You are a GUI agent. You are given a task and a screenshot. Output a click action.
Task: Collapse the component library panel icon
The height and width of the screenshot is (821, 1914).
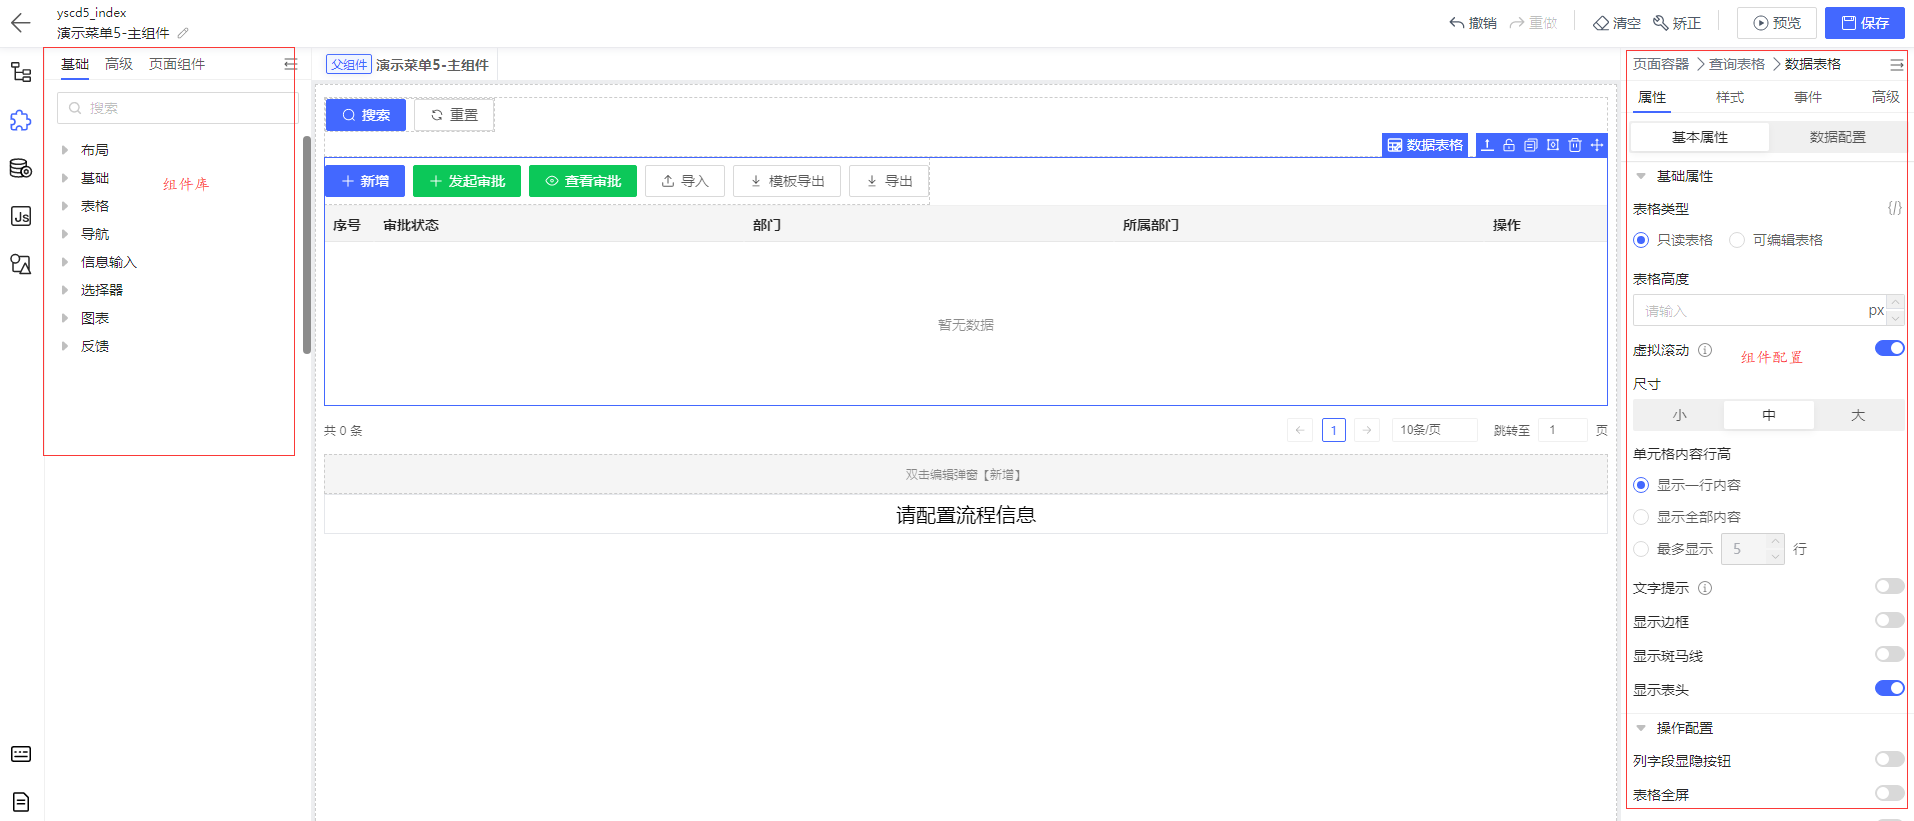pyautogui.click(x=290, y=64)
